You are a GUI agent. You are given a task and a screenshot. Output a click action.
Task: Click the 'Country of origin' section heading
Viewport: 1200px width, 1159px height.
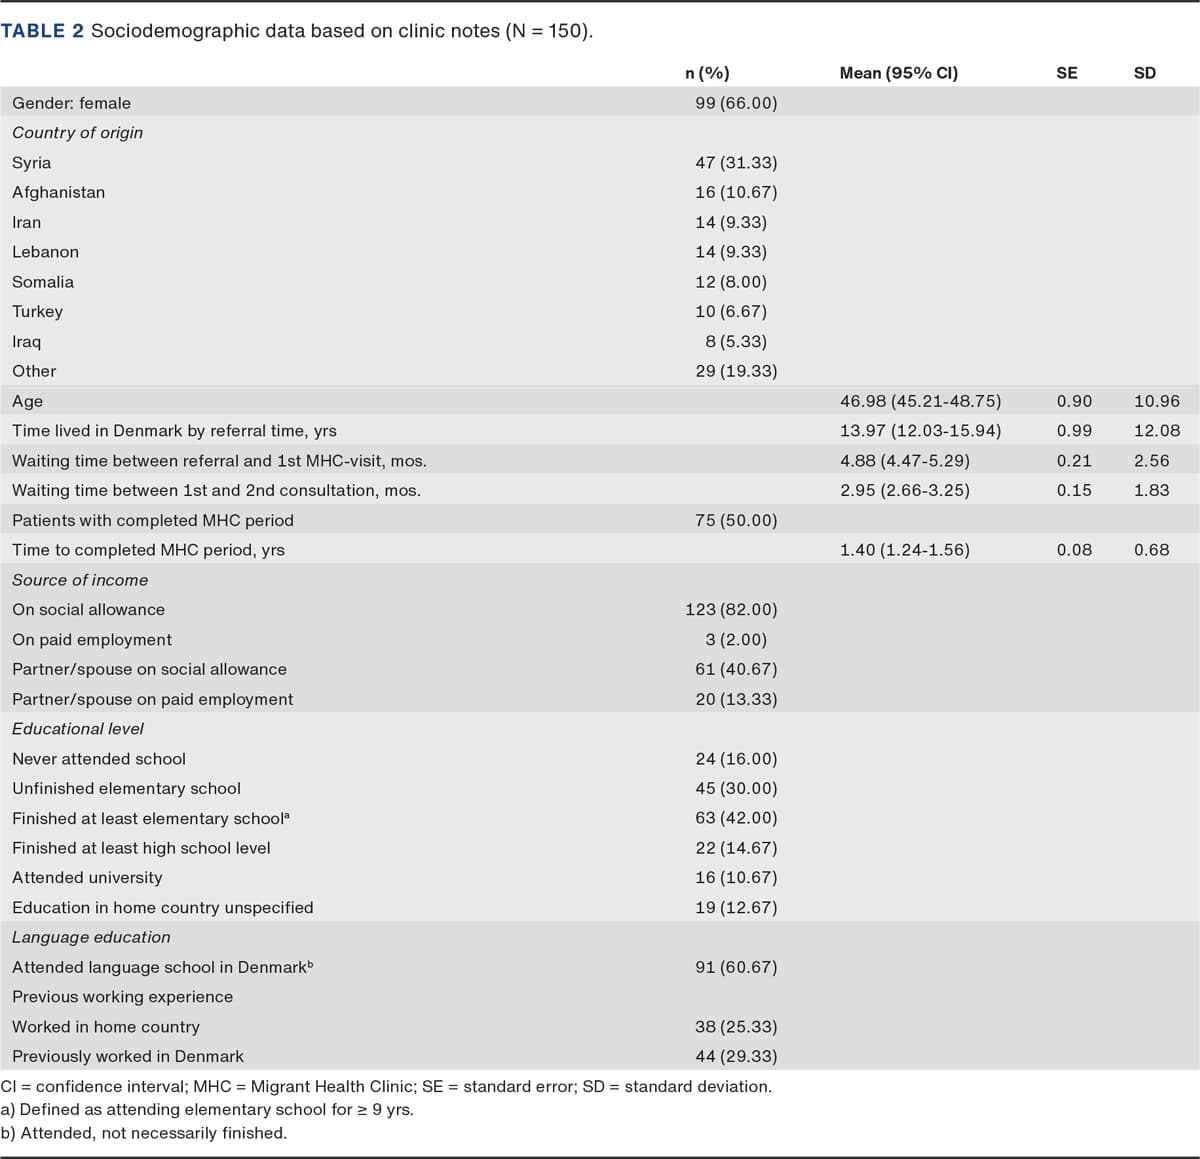(x=77, y=133)
